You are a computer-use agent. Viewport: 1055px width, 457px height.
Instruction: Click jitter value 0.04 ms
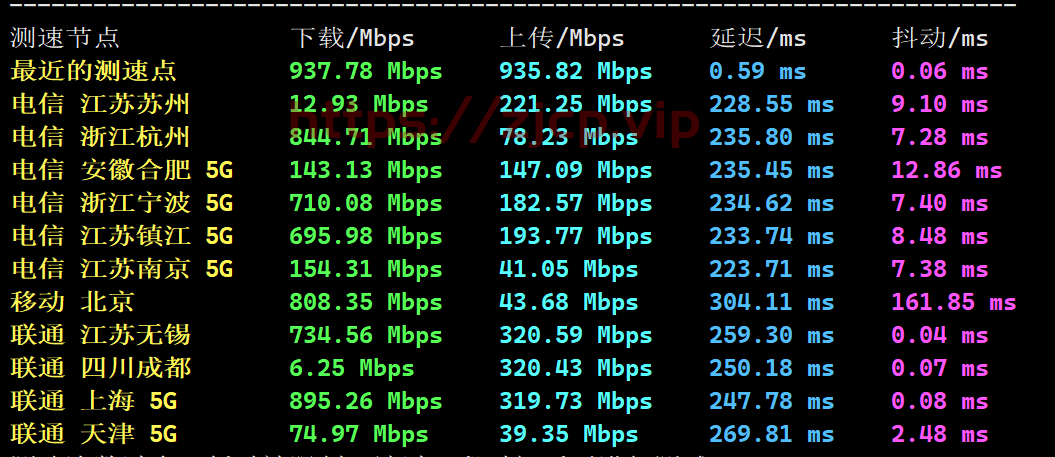[x=940, y=335]
